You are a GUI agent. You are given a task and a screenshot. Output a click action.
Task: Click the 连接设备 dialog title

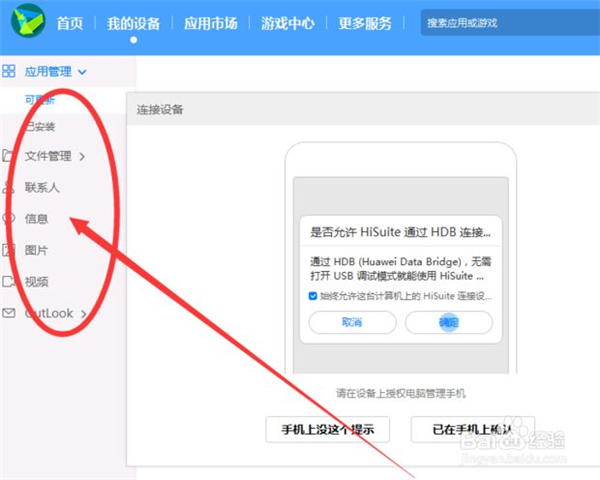coord(160,110)
